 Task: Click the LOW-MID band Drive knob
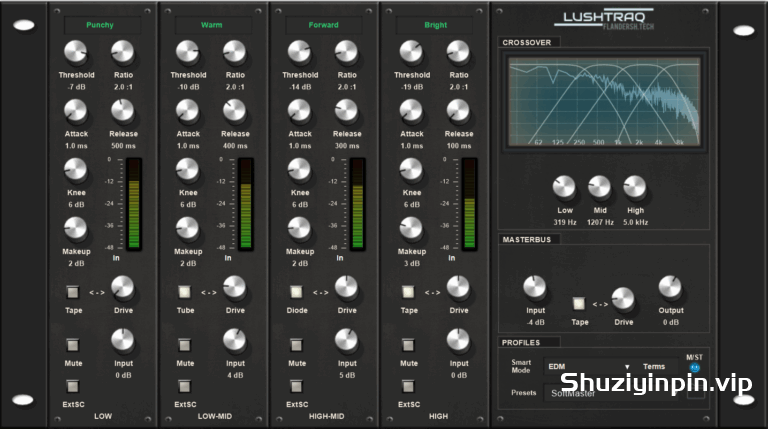[x=234, y=287]
